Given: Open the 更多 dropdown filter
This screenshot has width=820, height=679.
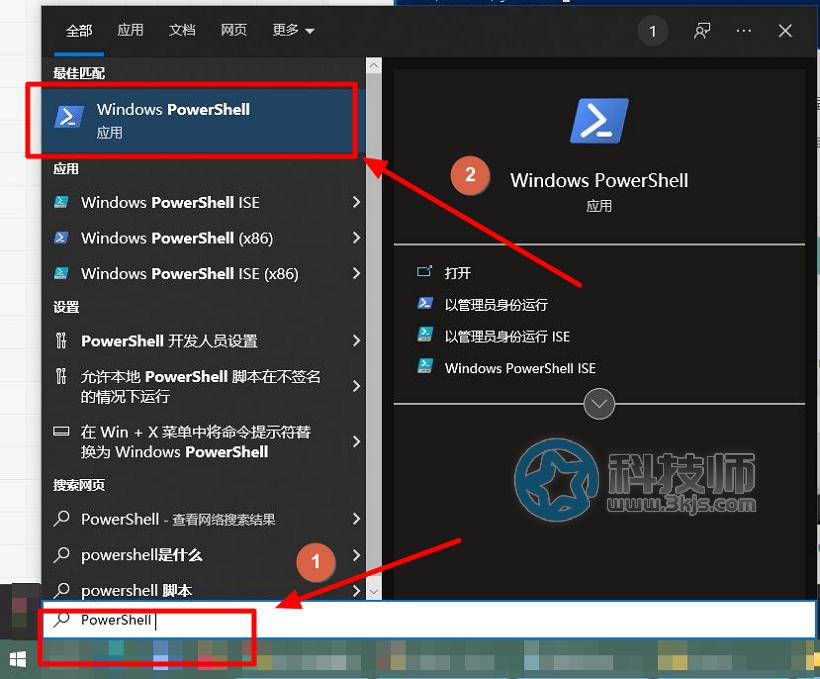Looking at the screenshot, I should 293,30.
